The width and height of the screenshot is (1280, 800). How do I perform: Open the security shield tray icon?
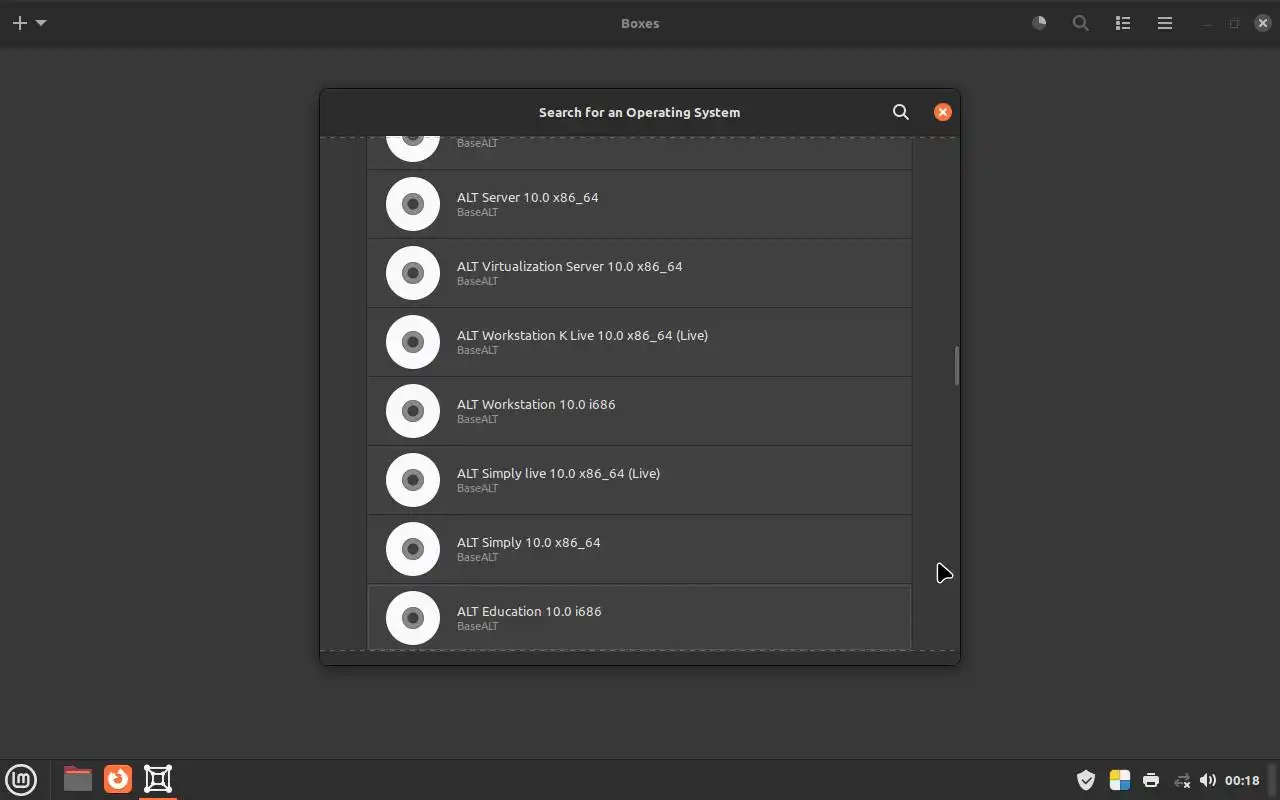pyautogui.click(x=1086, y=780)
